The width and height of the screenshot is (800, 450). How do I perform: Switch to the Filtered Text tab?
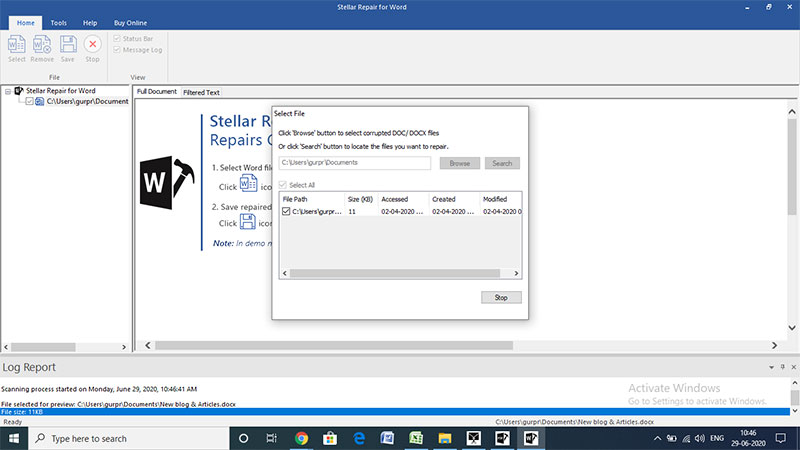click(x=201, y=92)
